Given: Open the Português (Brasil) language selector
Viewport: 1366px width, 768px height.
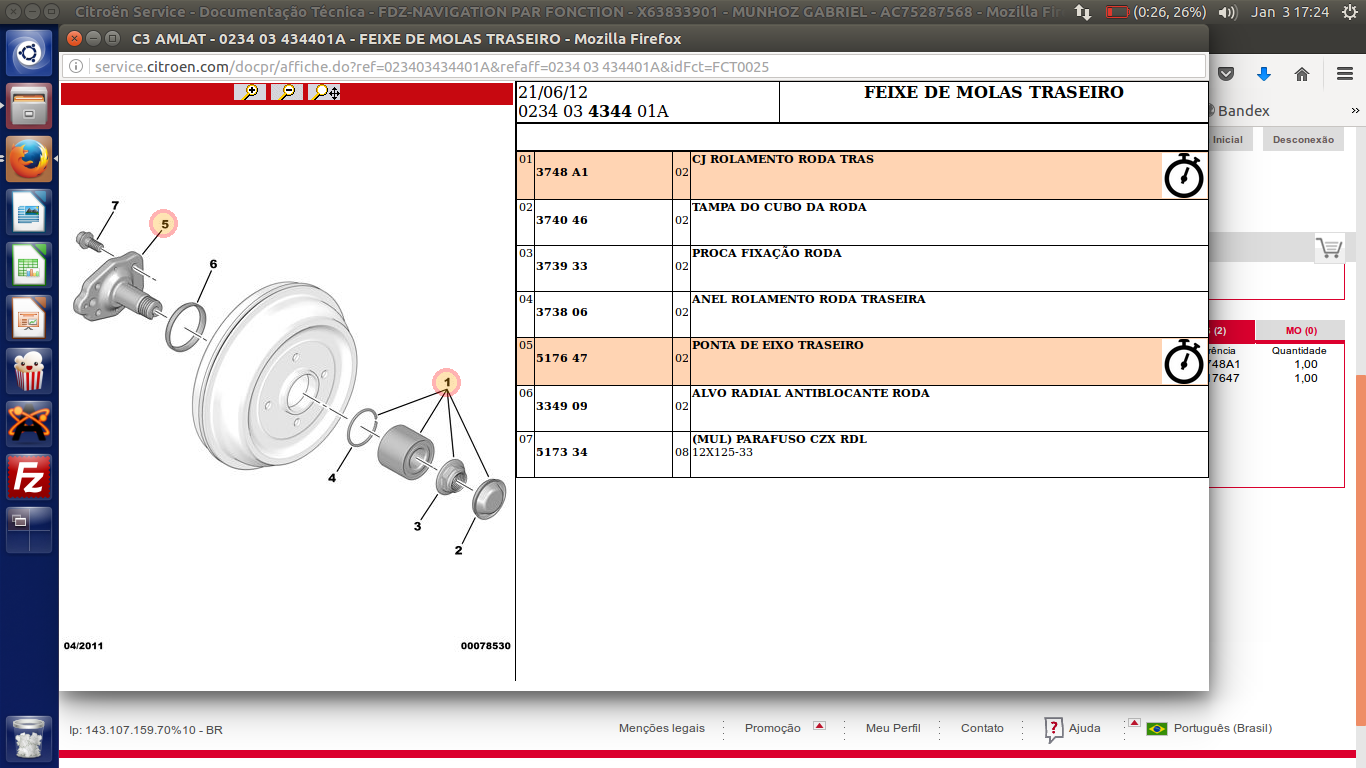Looking at the screenshot, I should point(1210,728).
